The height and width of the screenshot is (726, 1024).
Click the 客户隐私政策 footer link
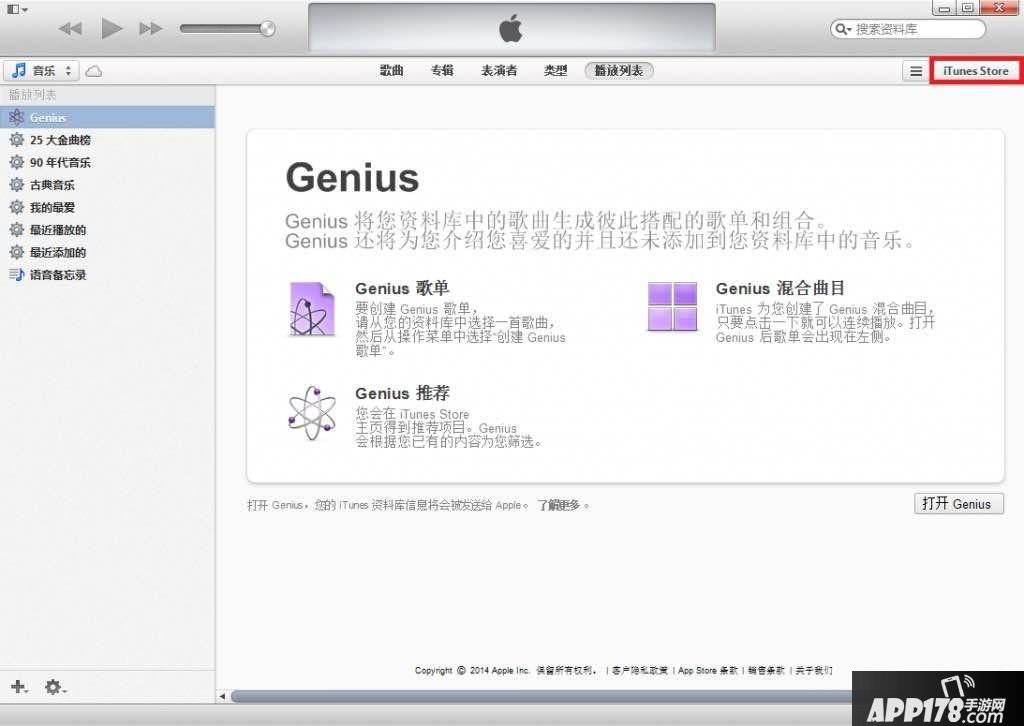click(x=640, y=671)
